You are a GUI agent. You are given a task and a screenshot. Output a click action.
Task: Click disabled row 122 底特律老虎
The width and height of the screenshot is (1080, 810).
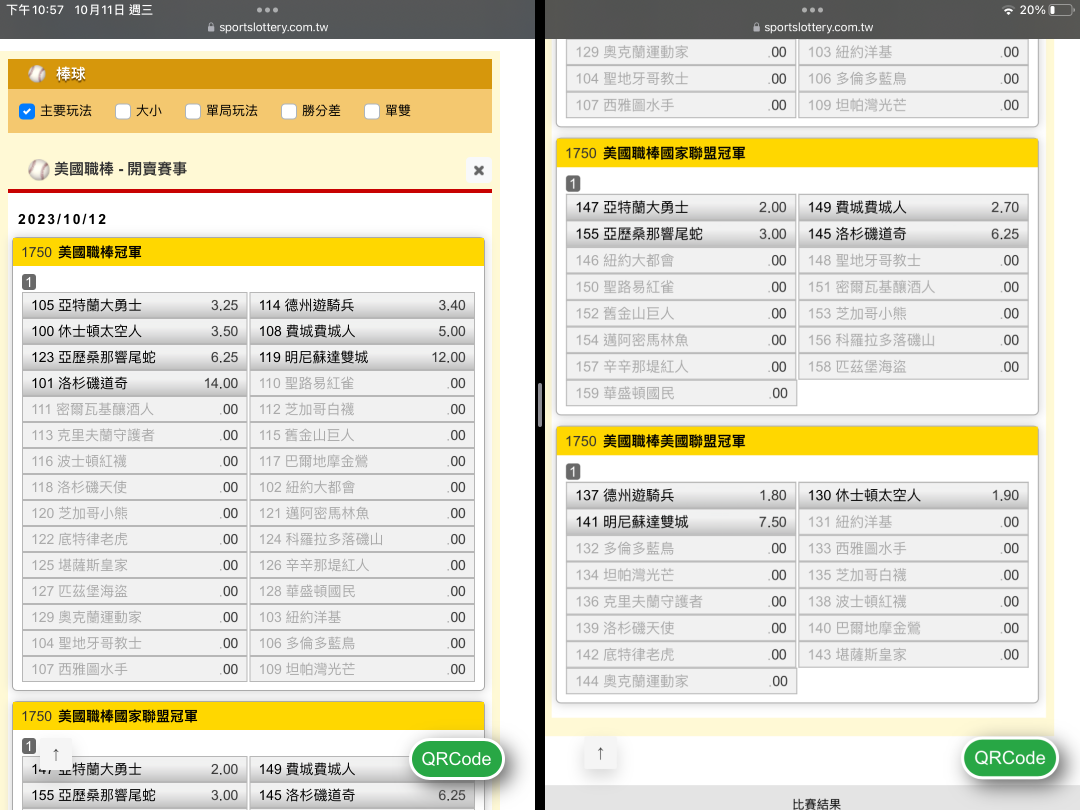pyautogui.click(x=134, y=539)
